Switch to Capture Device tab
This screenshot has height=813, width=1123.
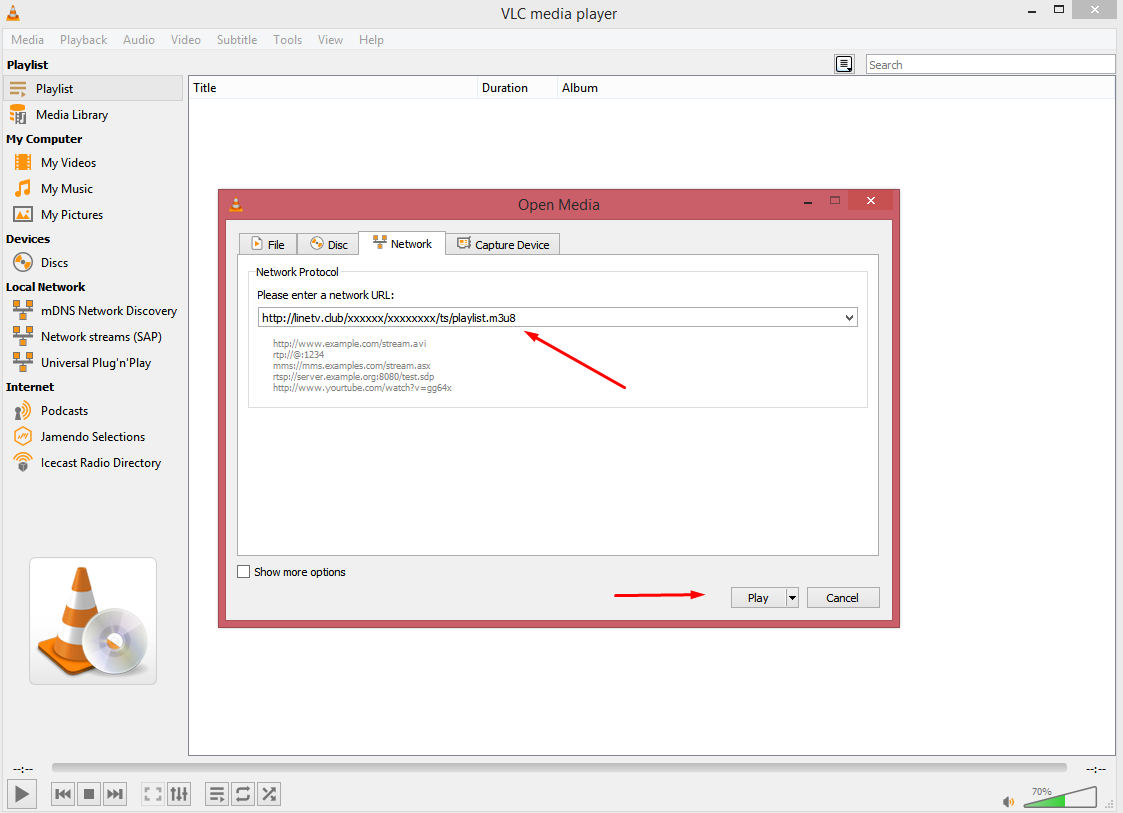tap(503, 244)
